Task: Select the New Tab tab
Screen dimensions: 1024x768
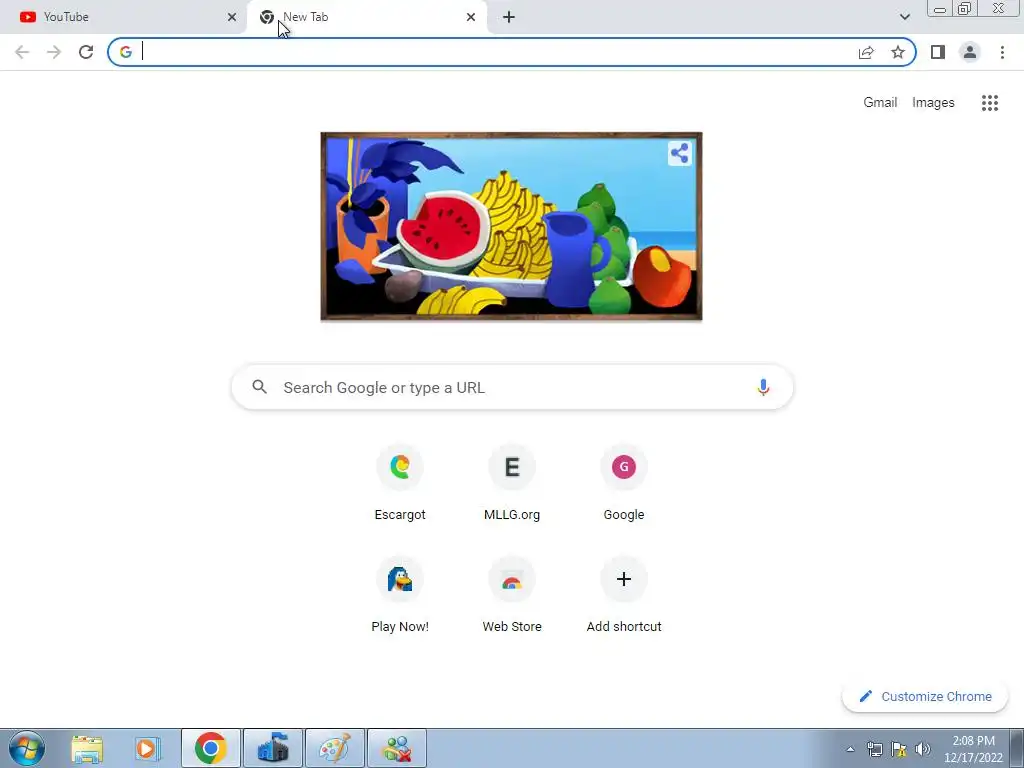Action: click(x=367, y=17)
